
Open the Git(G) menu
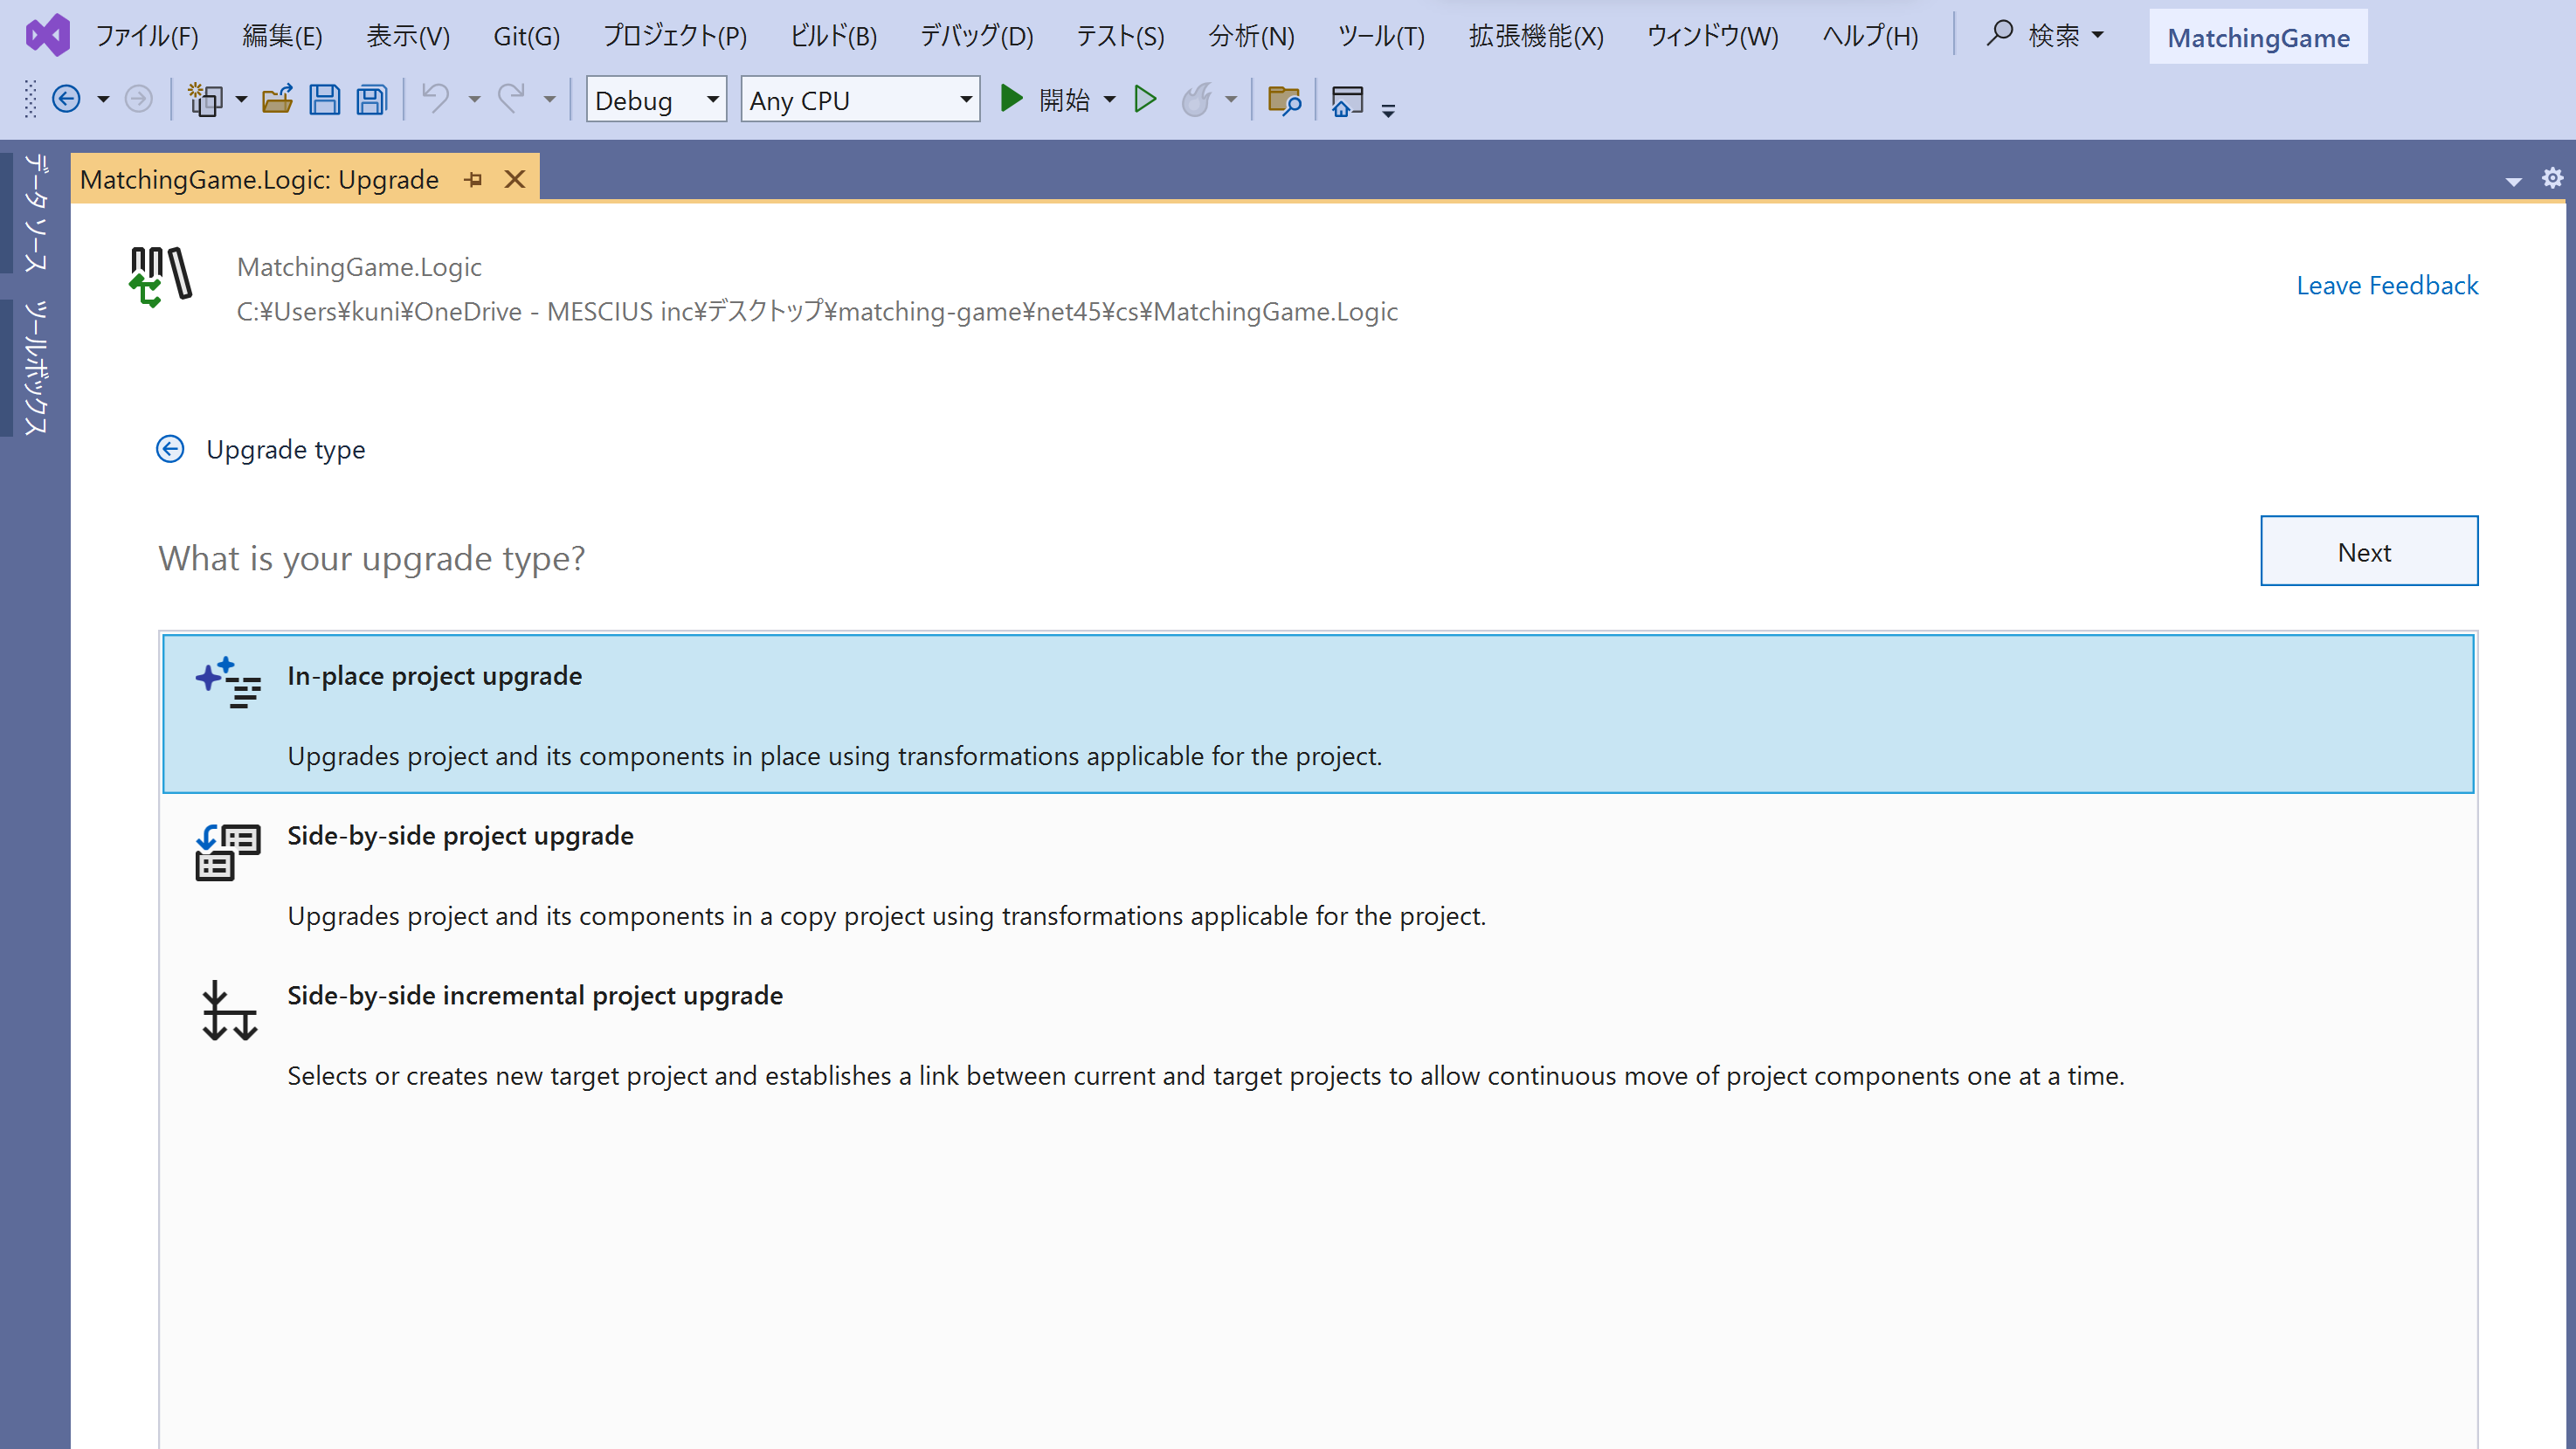click(526, 36)
